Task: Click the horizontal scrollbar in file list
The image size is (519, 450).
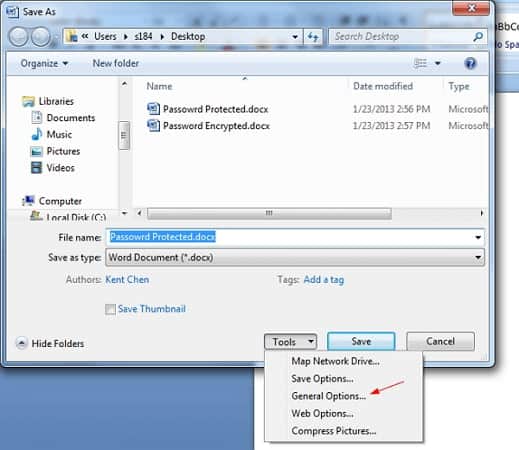Action: (x=269, y=213)
